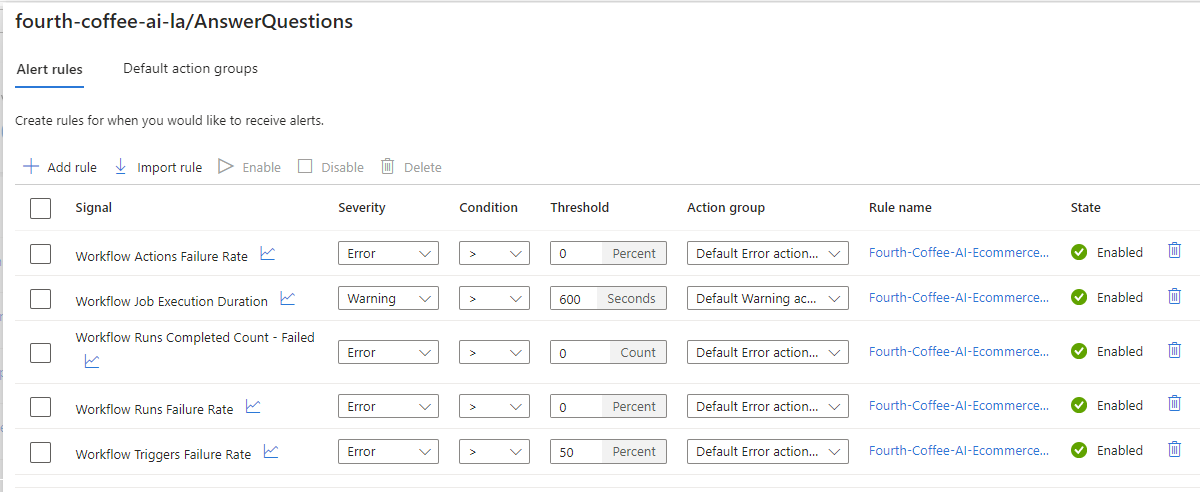
Task: Open Severity dropdown for Workflow Actions Failure Rate
Action: [x=388, y=253]
